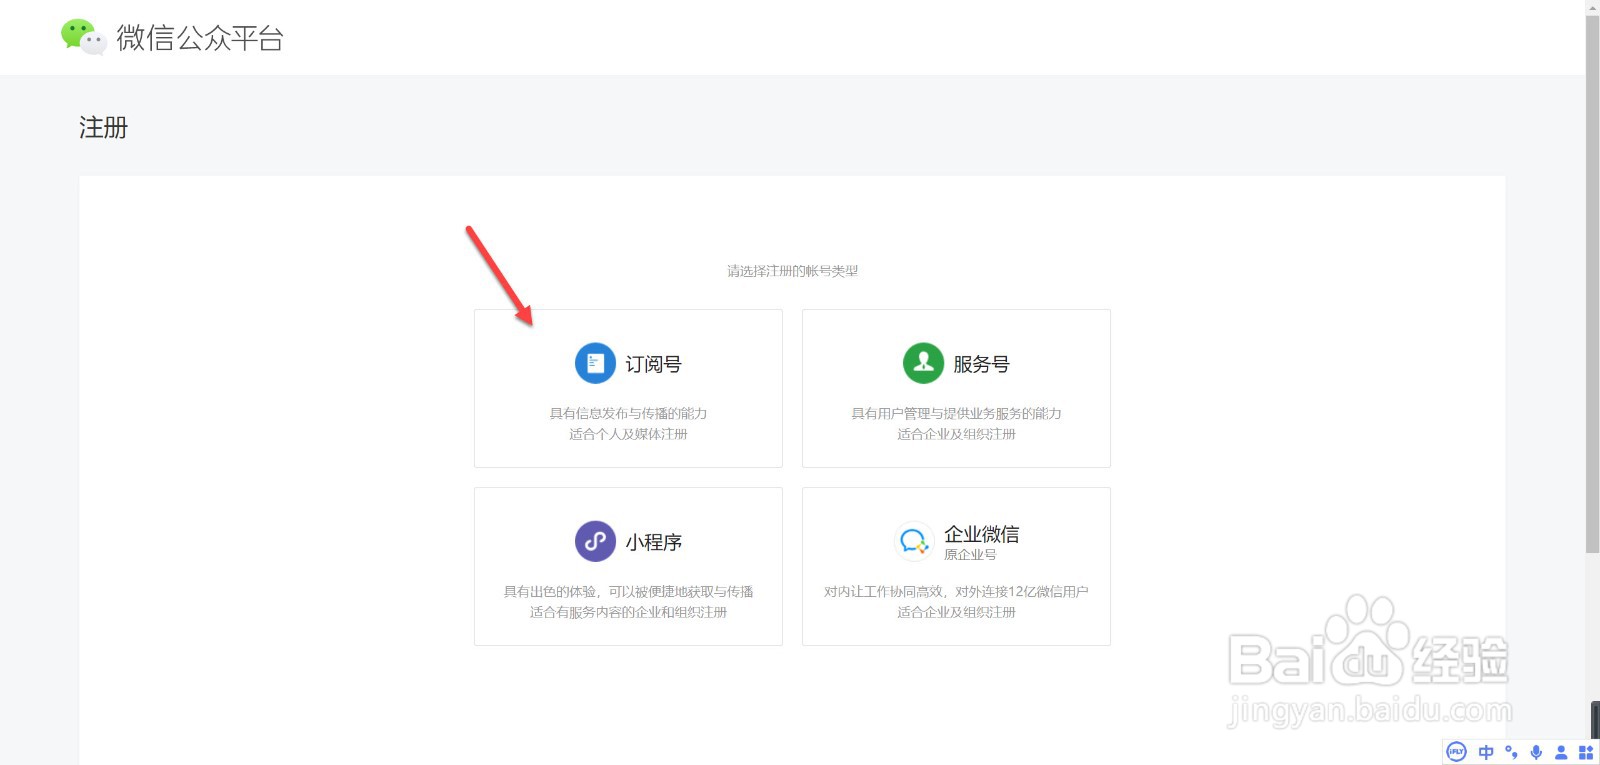The image size is (1600, 765).
Task: Select the 订阅号 account type title
Action: point(653,364)
